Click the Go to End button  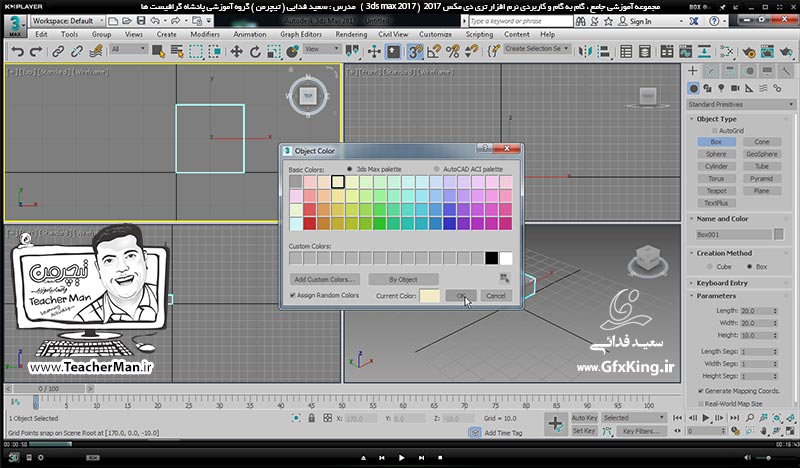[734, 417]
